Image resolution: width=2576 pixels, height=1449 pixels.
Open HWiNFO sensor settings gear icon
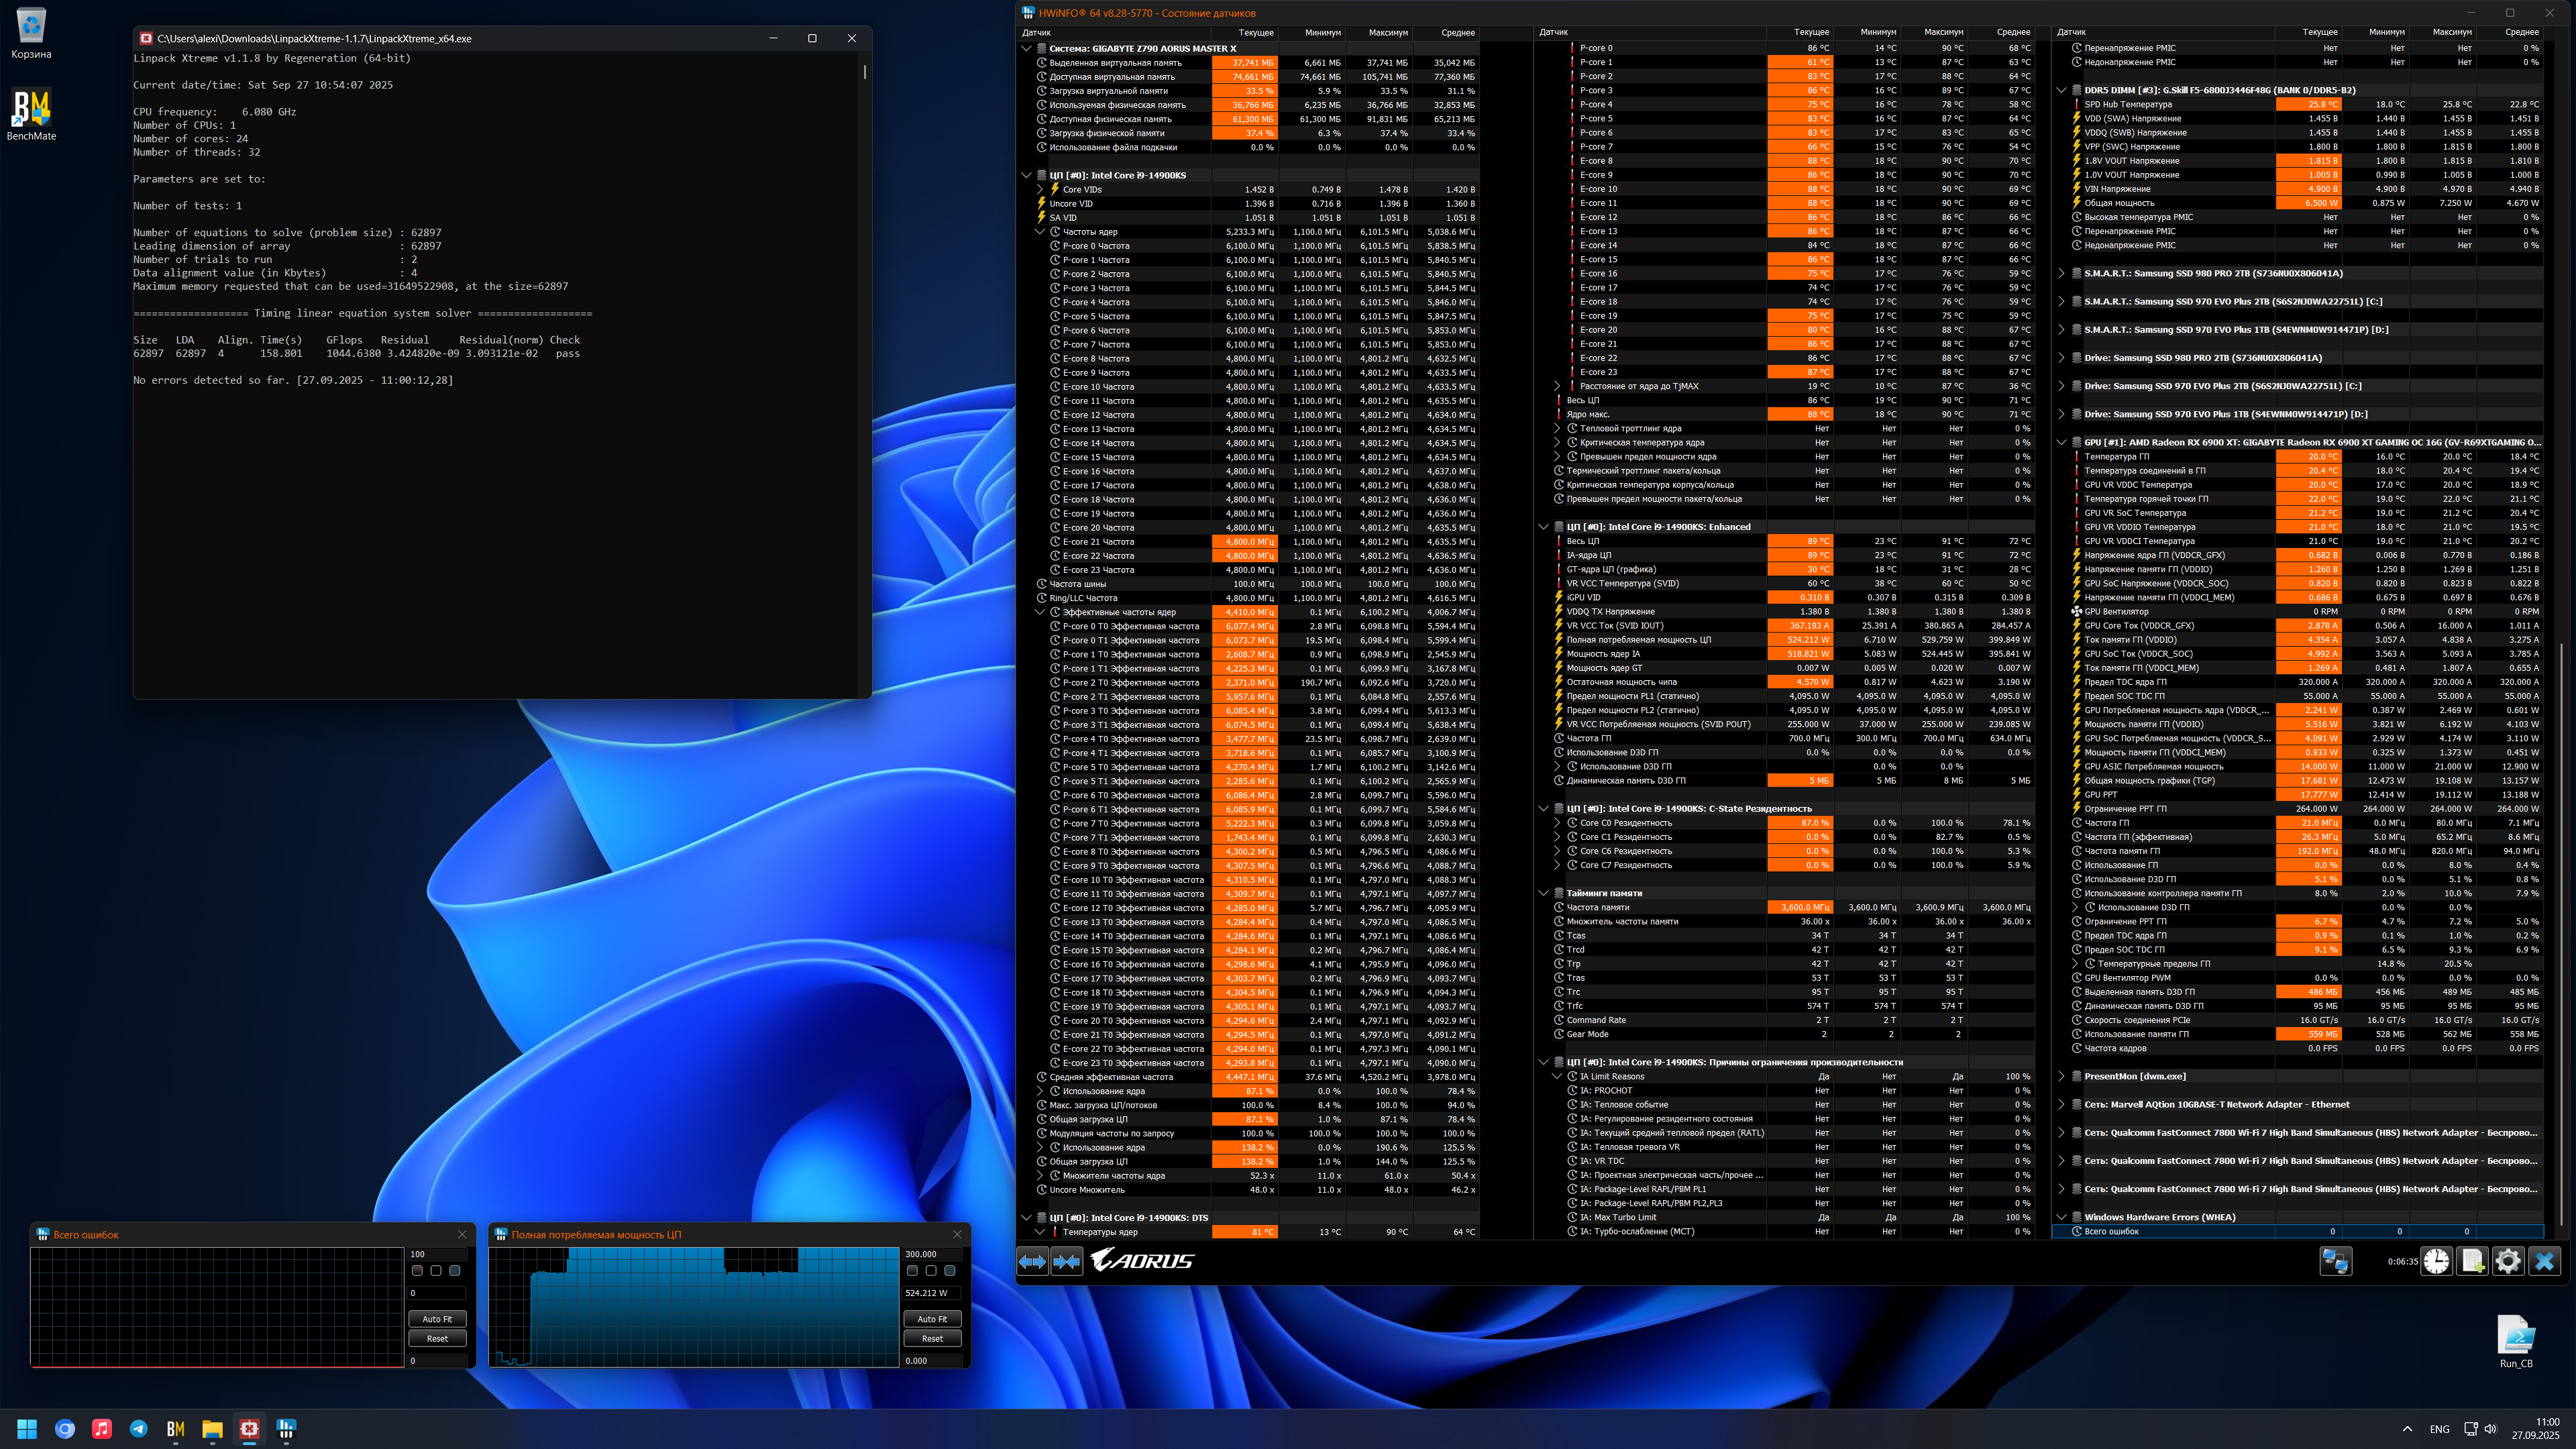pos(2508,1261)
